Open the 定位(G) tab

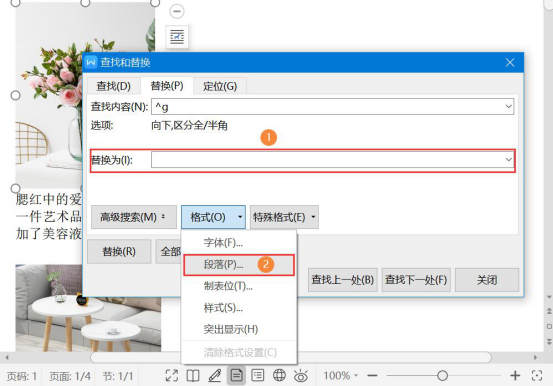pyautogui.click(x=220, y=86)
